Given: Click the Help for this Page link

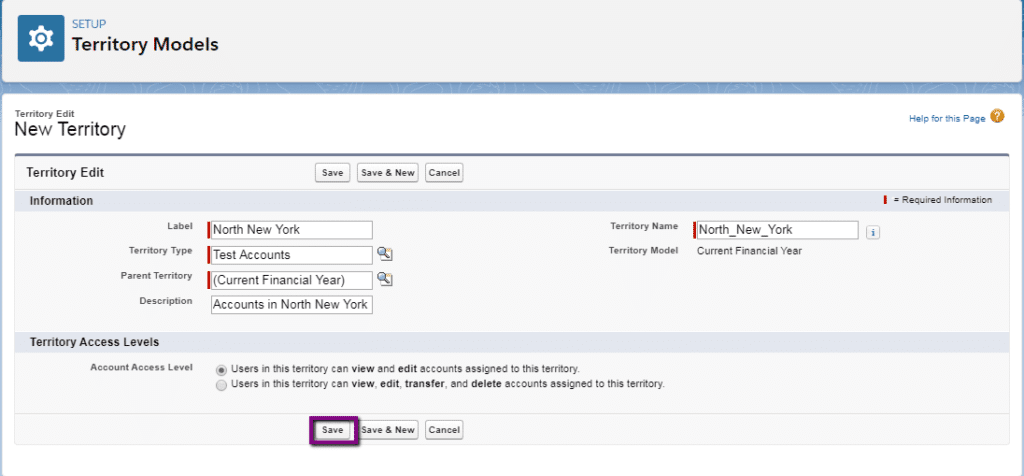Looking at the screenshot, I should pyautogui.click(x=946, y=119).
